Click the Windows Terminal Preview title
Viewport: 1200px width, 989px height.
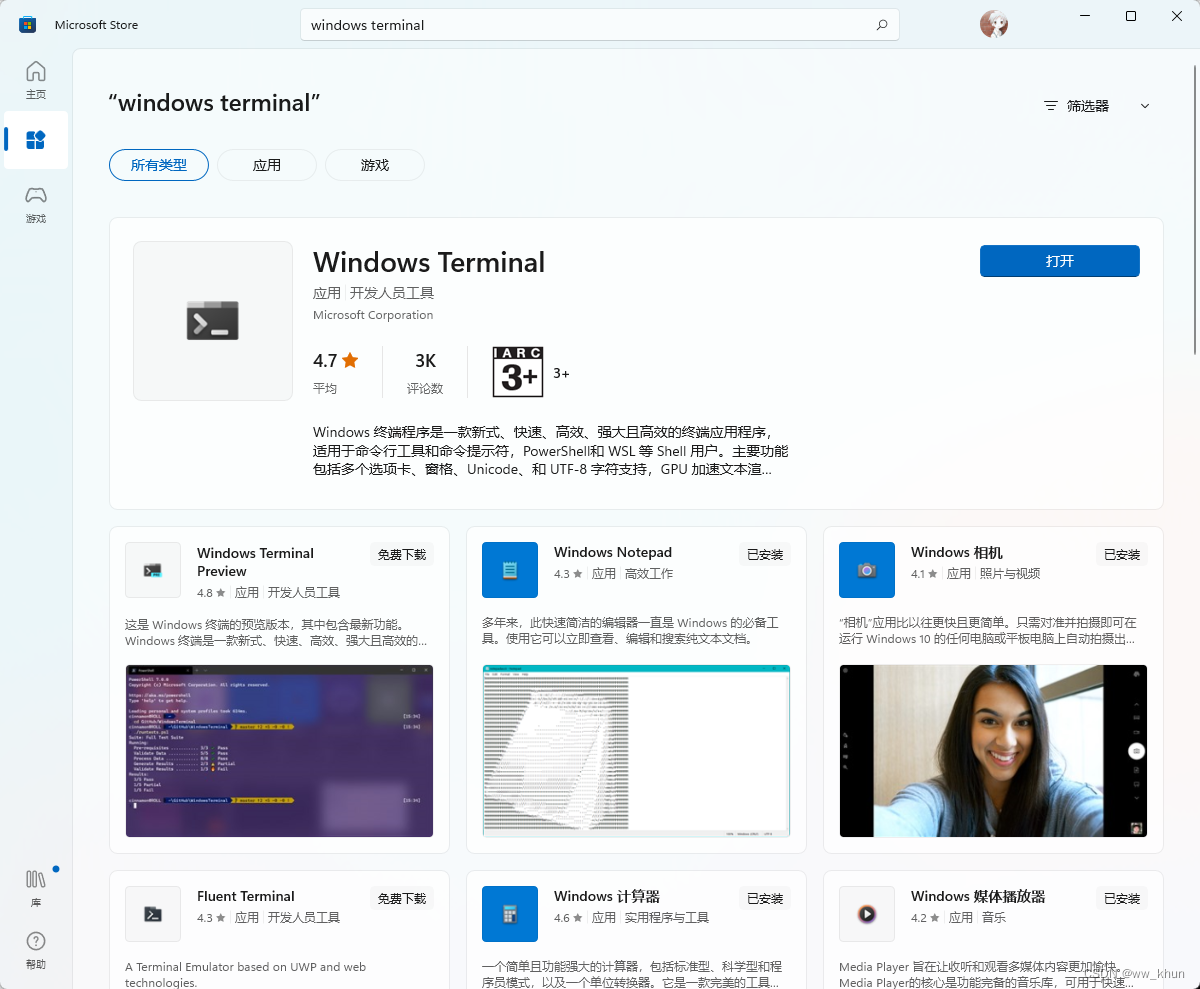tap(255, 562)
